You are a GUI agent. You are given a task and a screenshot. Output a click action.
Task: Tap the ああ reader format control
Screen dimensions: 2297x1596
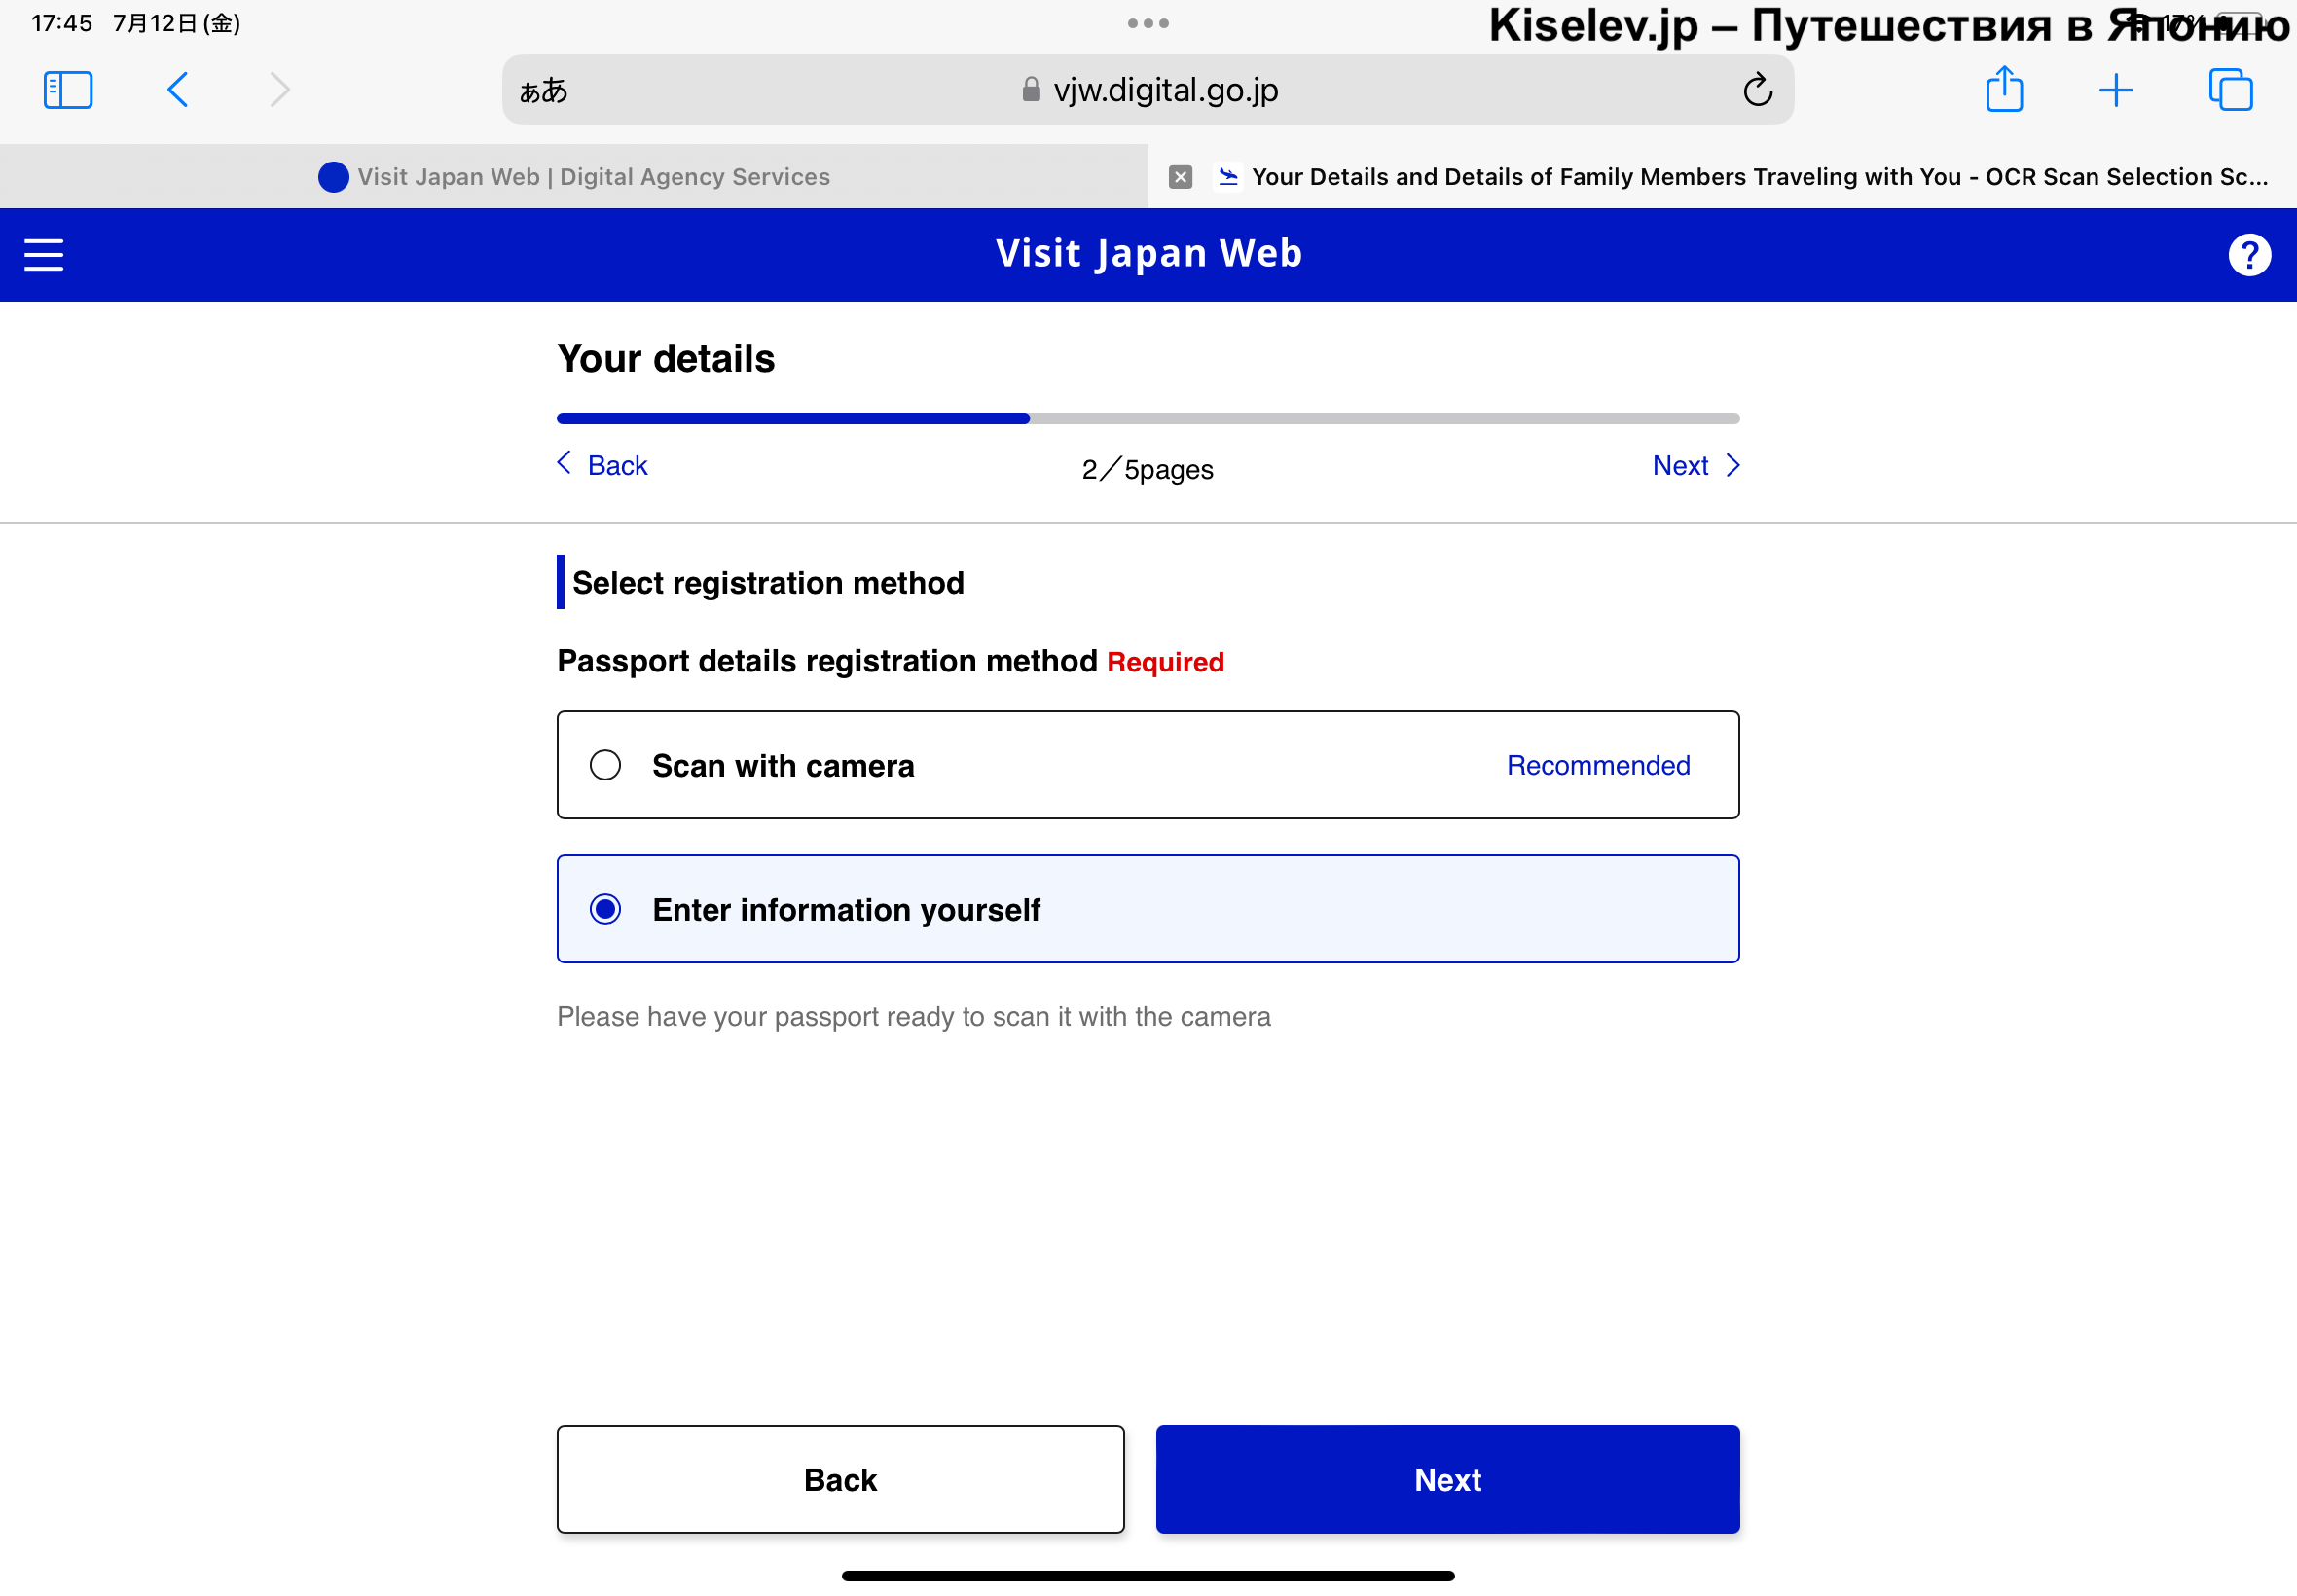click(x=543, y=91)
